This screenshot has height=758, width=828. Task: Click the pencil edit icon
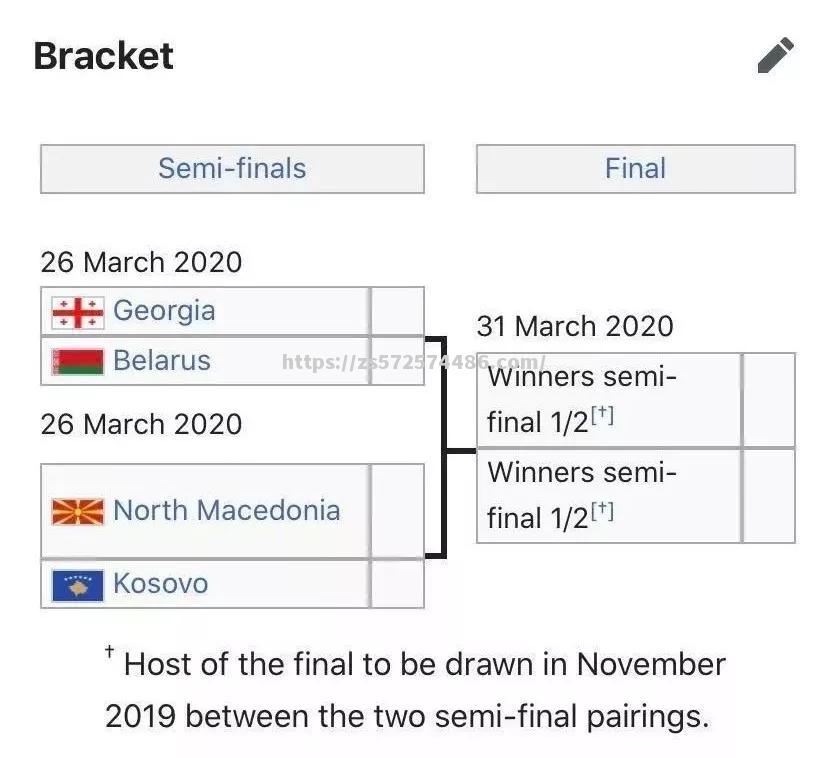tap(776, 55)
